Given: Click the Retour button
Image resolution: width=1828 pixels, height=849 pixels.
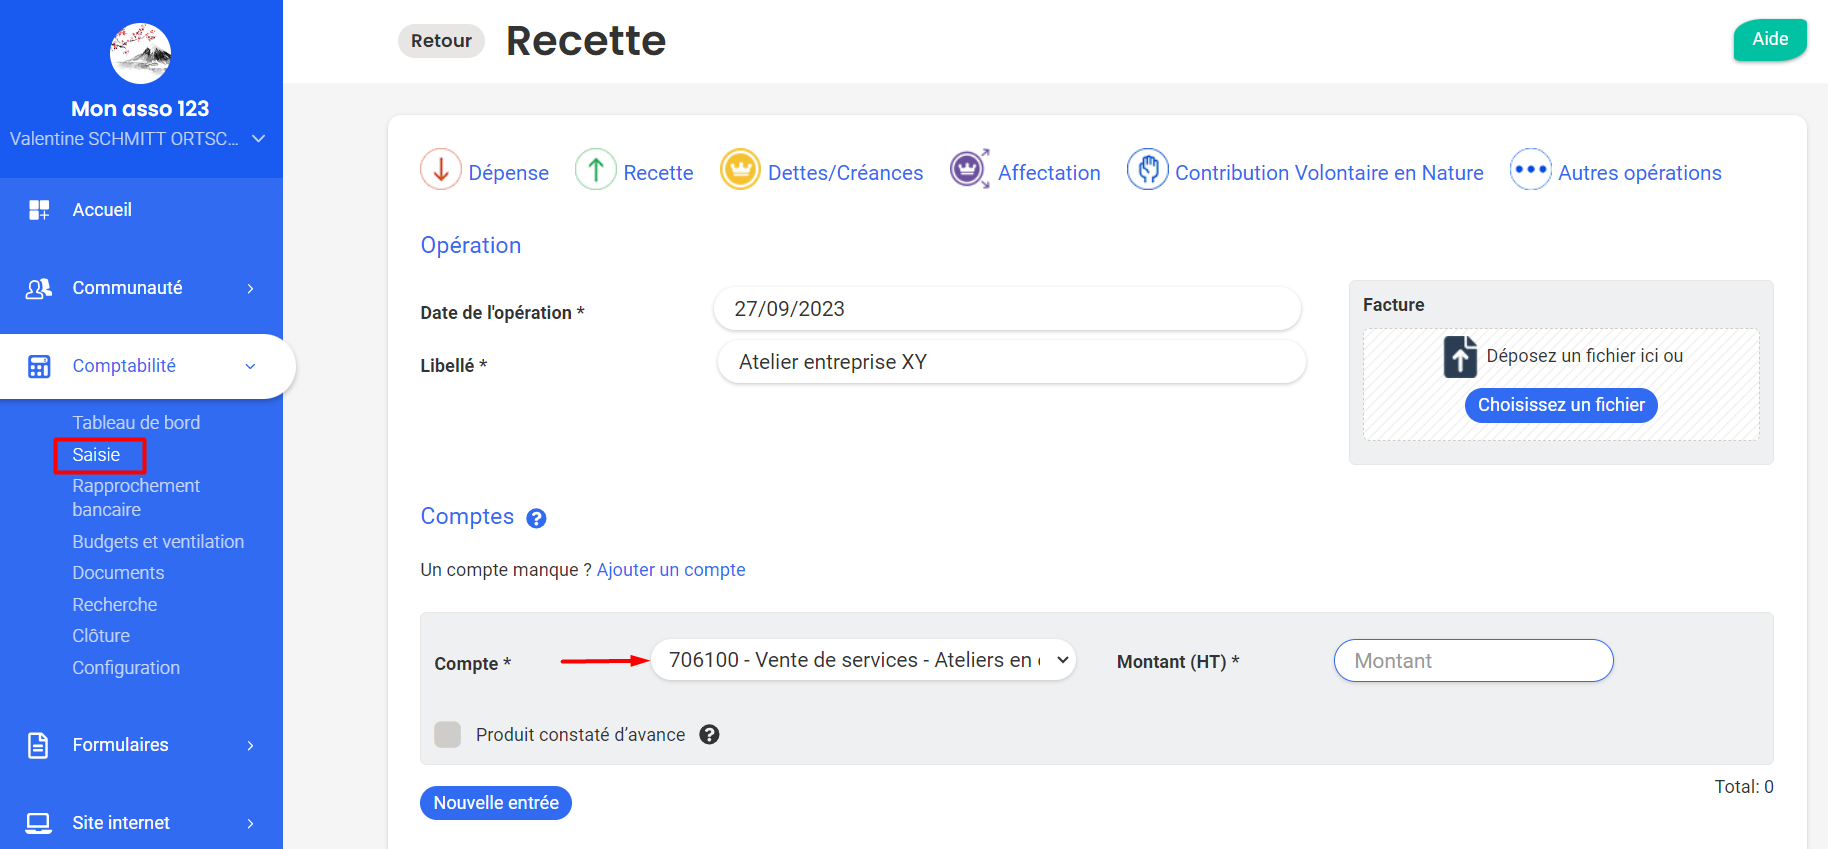Looking at the screenshot, I should [x=441, y=41].
